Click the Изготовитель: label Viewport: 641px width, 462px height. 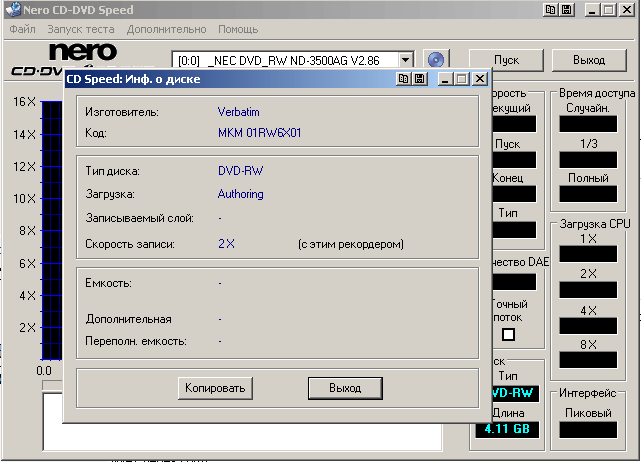[x=122, y=112]
